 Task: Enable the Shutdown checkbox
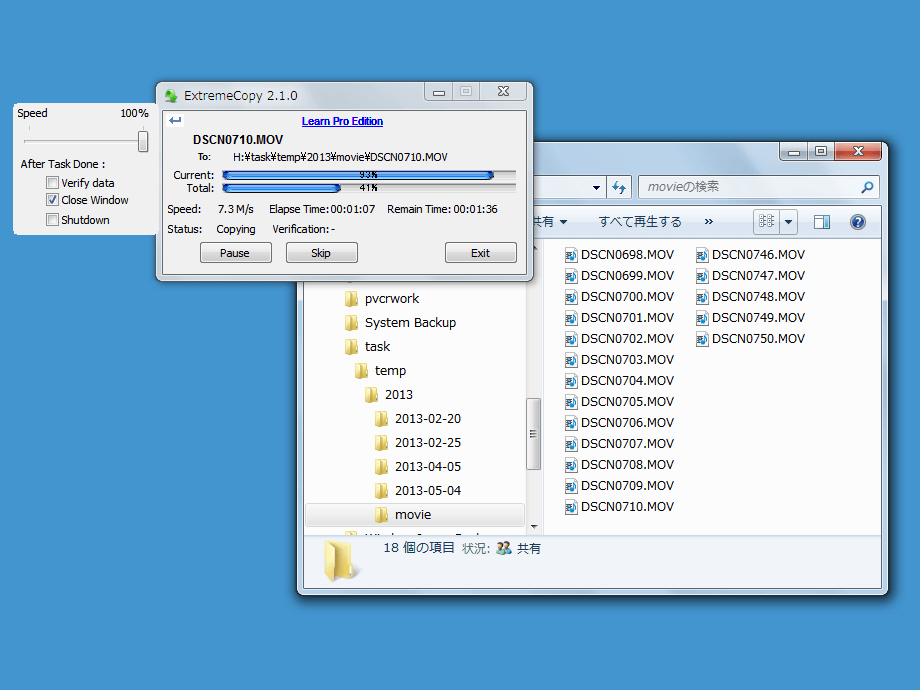coord(52,219)
